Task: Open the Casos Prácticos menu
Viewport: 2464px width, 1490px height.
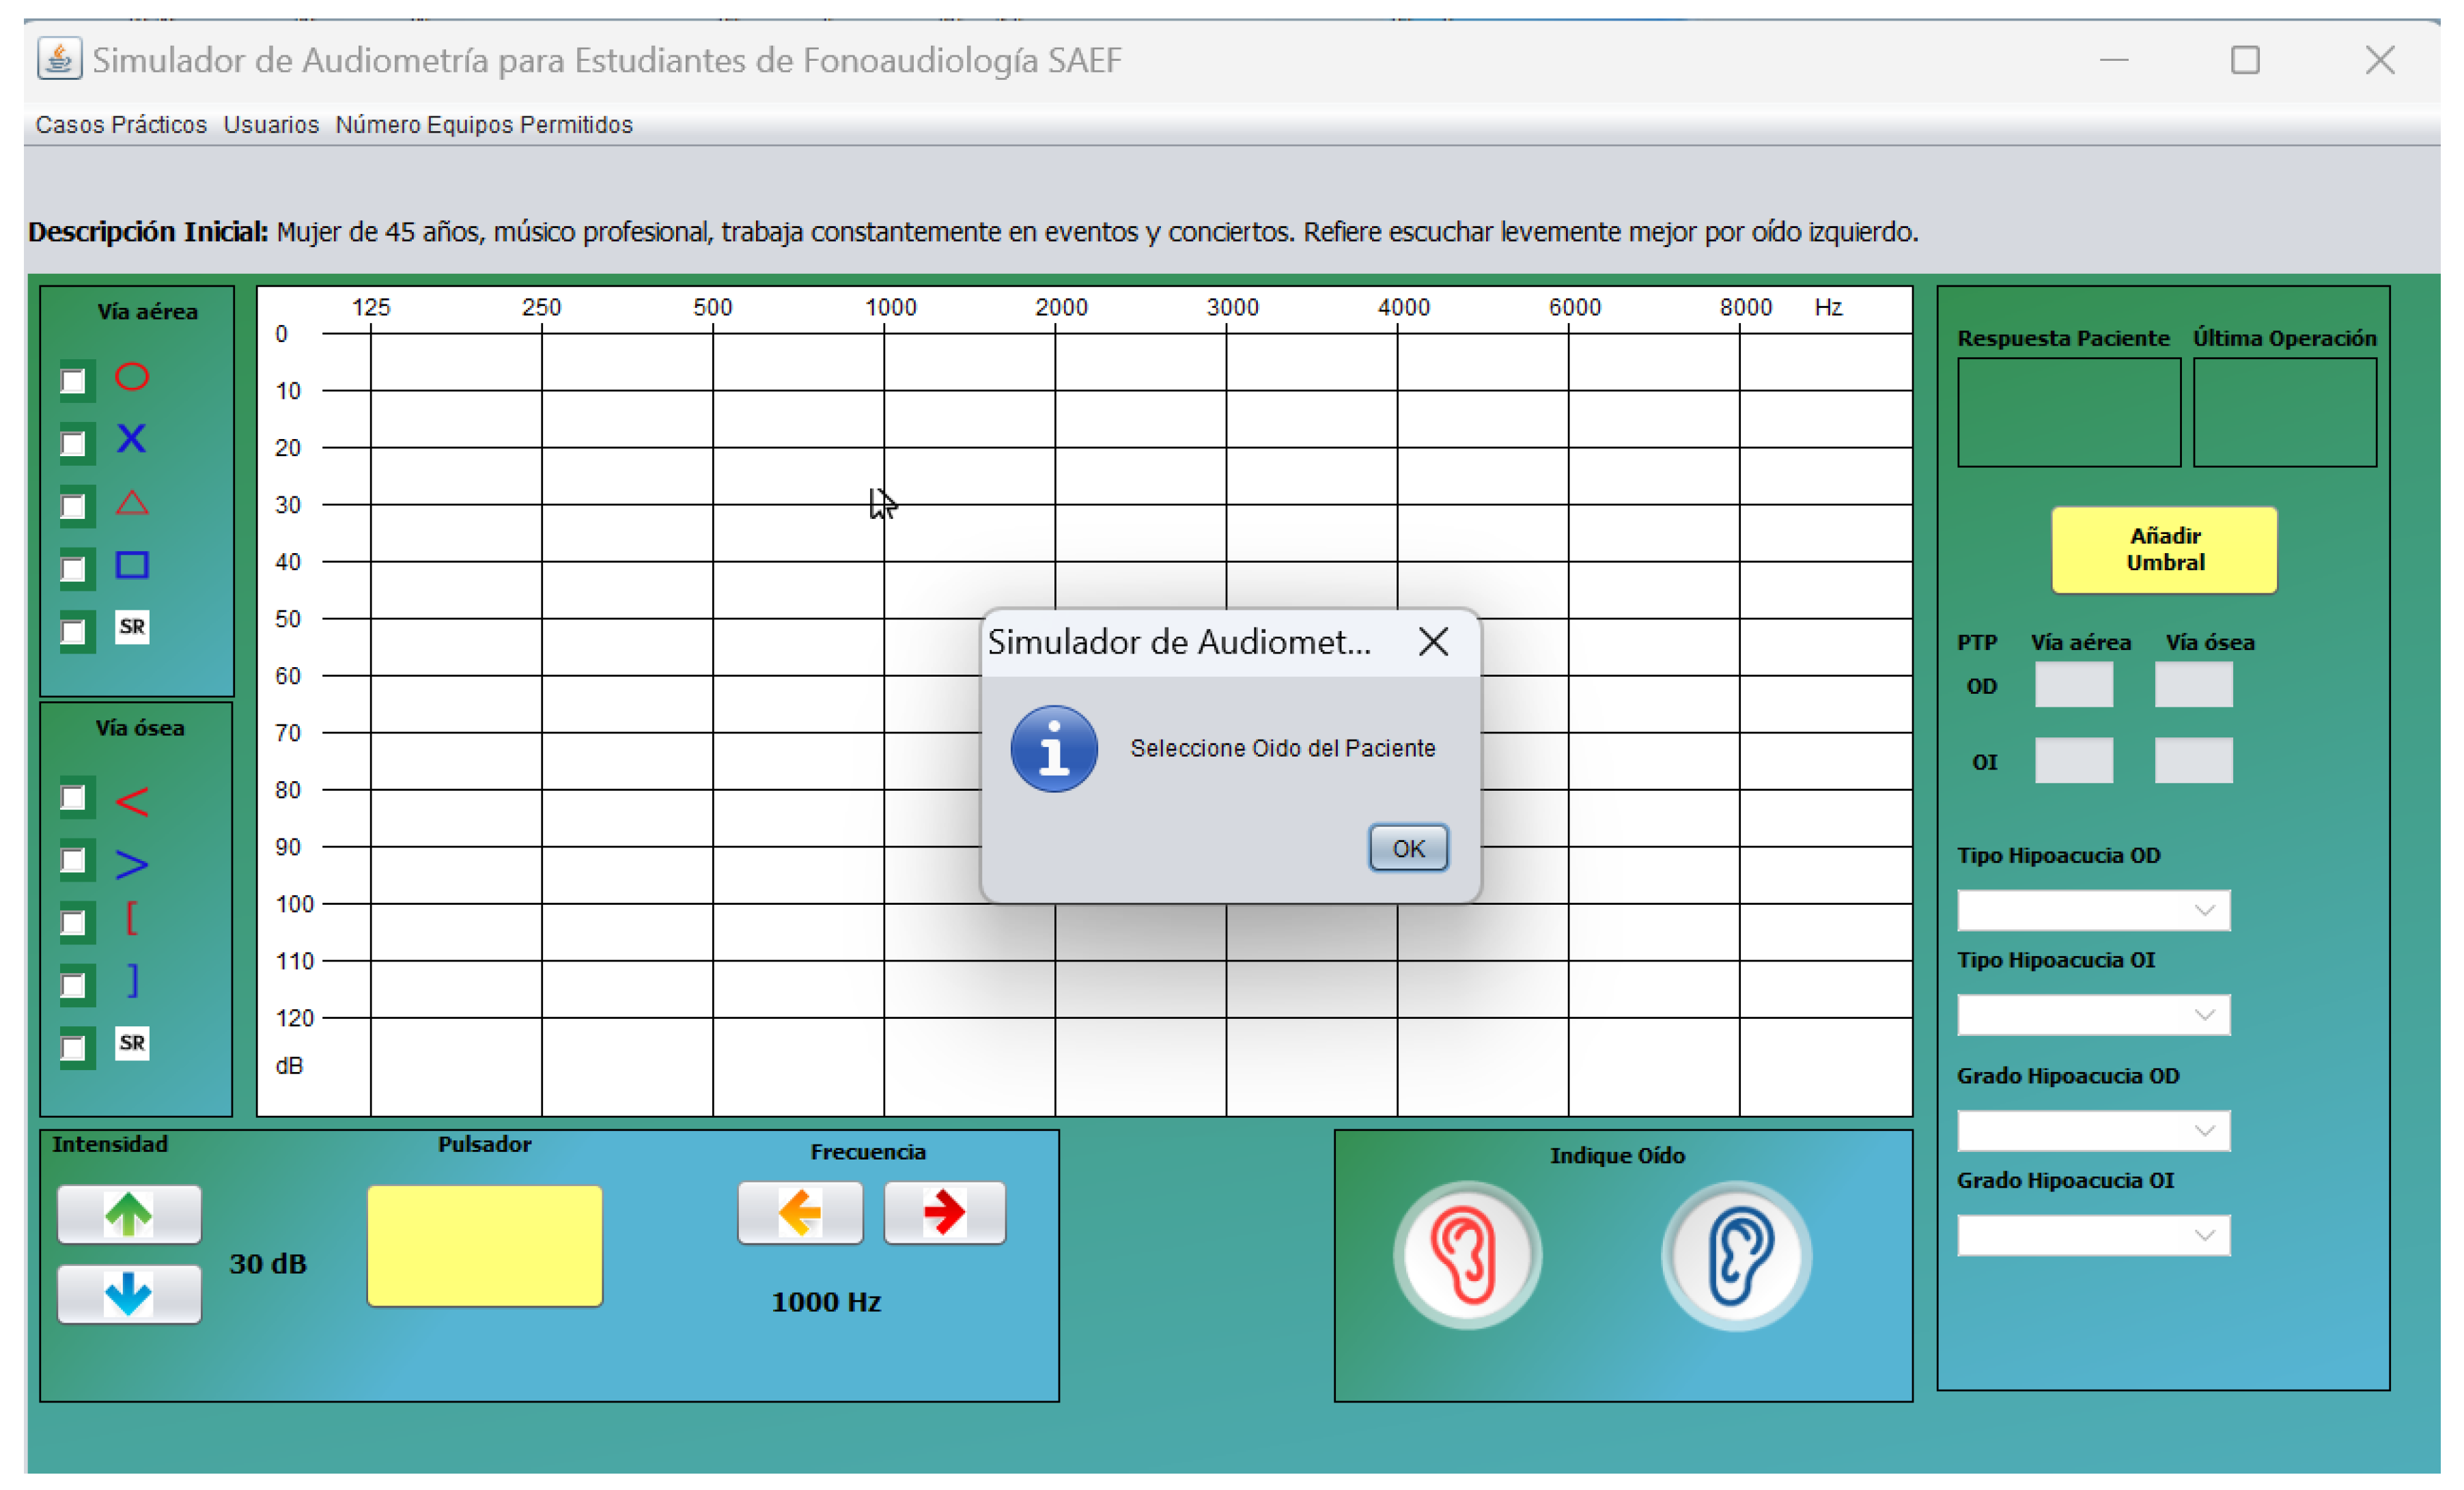Action: [121, 125]
